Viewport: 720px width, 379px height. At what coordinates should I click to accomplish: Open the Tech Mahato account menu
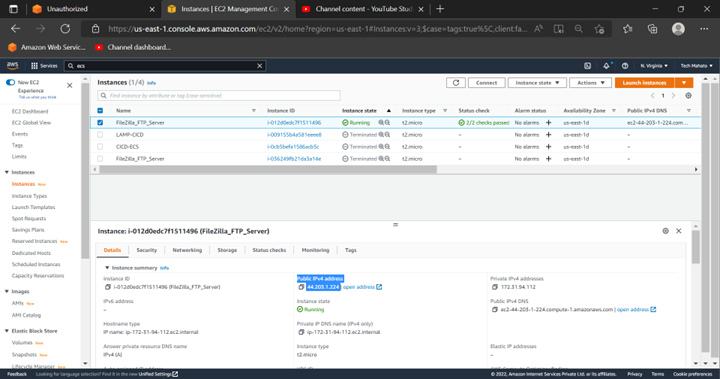tap(696, 66)
